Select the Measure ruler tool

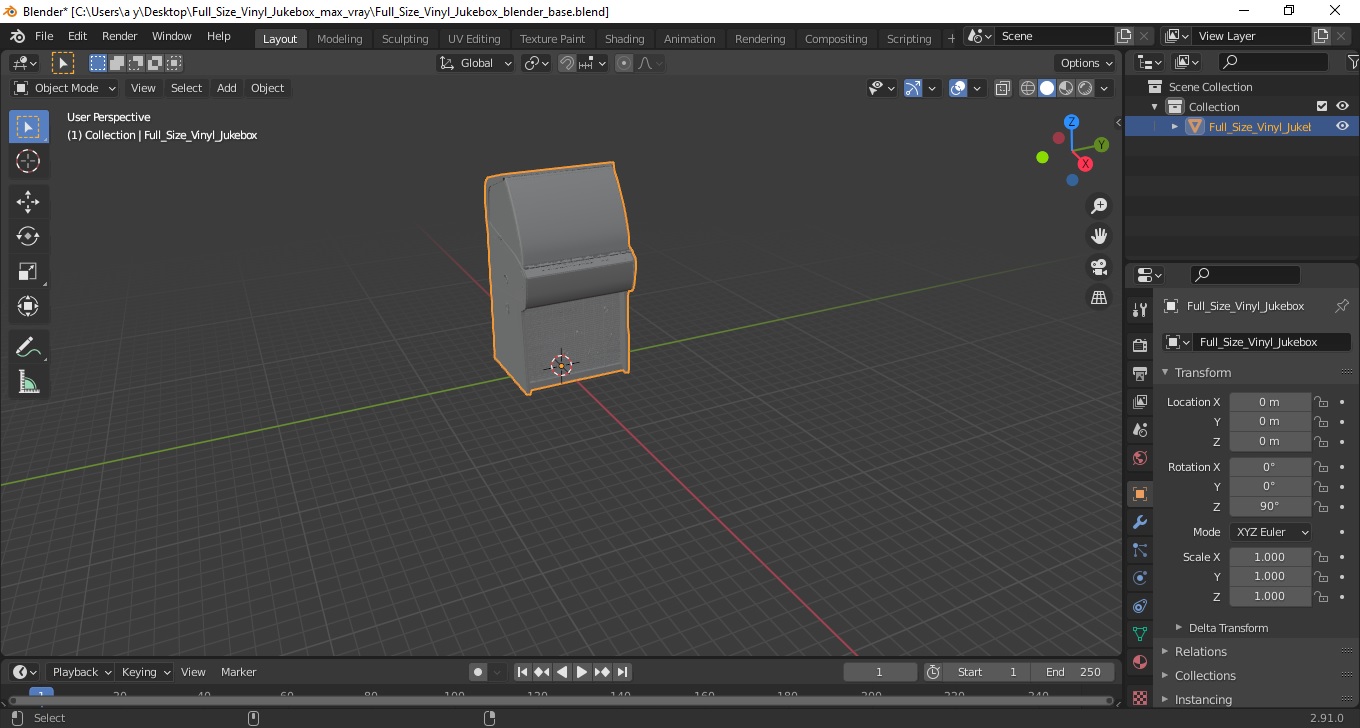pyautogui.click(x=28, y=382)
